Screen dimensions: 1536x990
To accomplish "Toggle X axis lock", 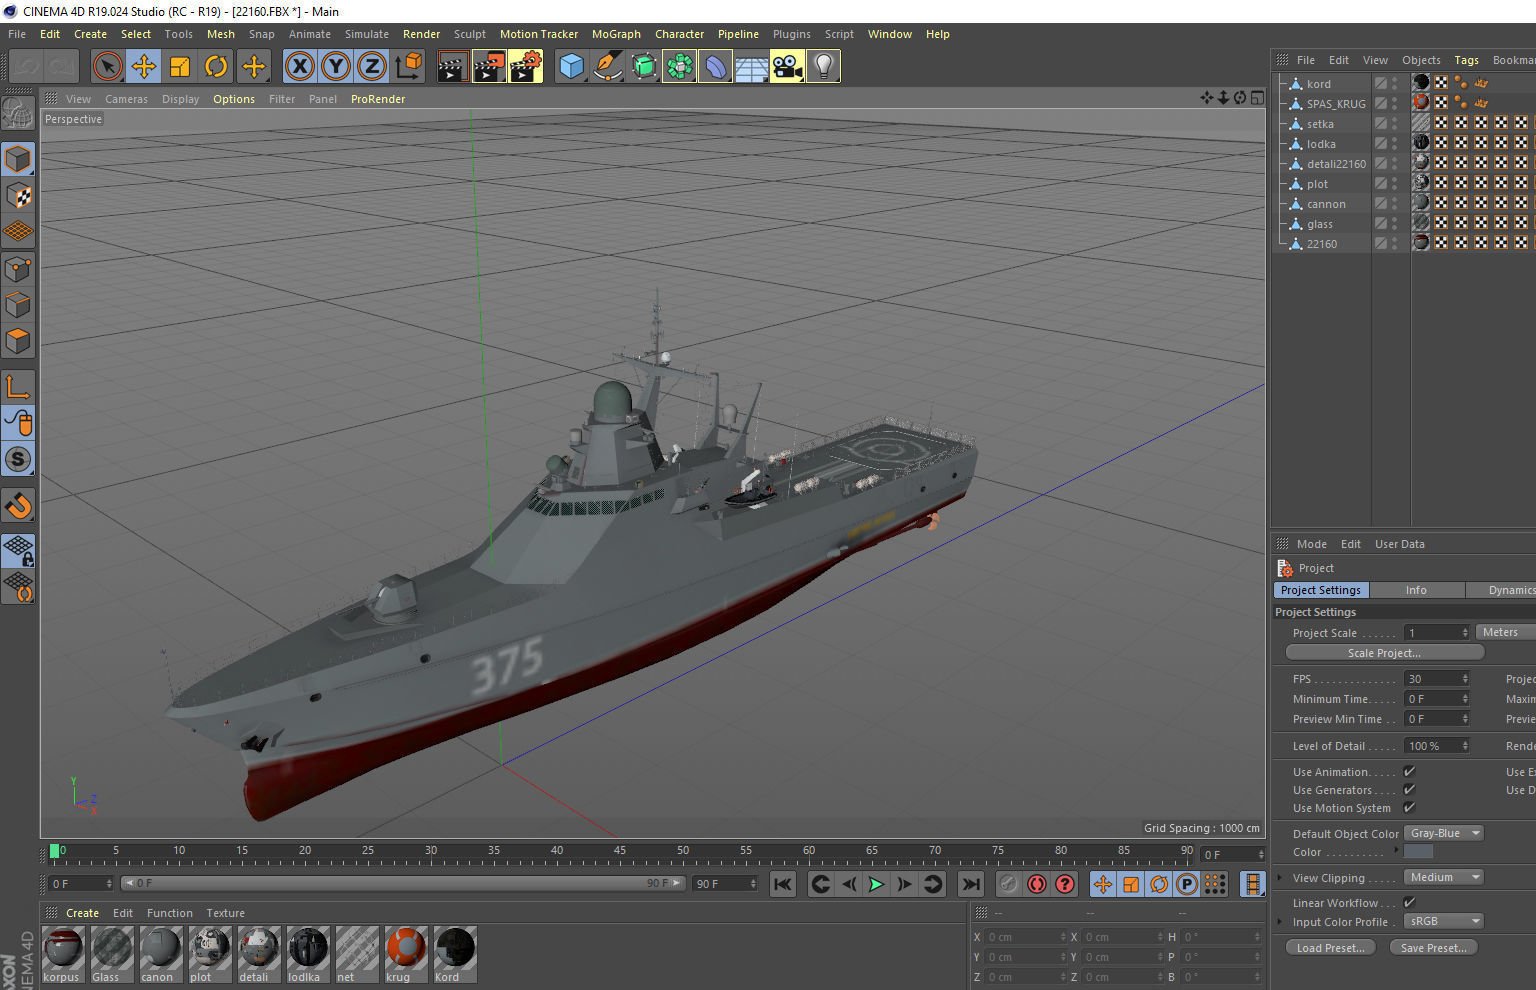I will pos(299,67).
